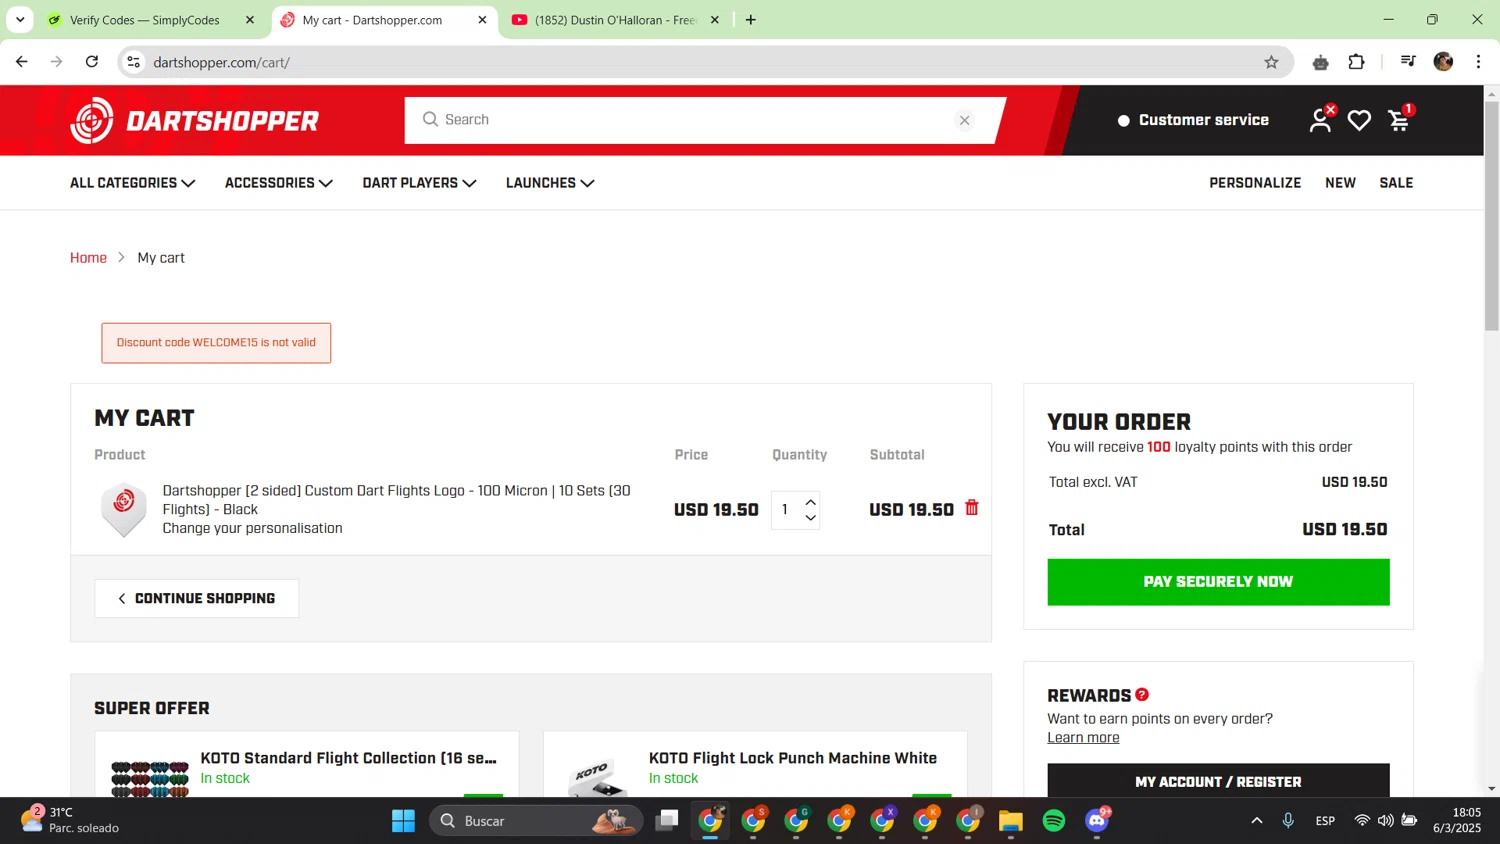The image size is (1500, 844).
Task: Click browser forward arrow
Action: point(57,62)
